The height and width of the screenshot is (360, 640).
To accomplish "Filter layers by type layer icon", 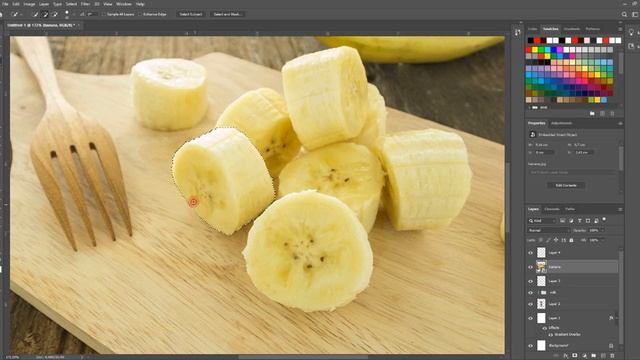I will pos(580,221).
